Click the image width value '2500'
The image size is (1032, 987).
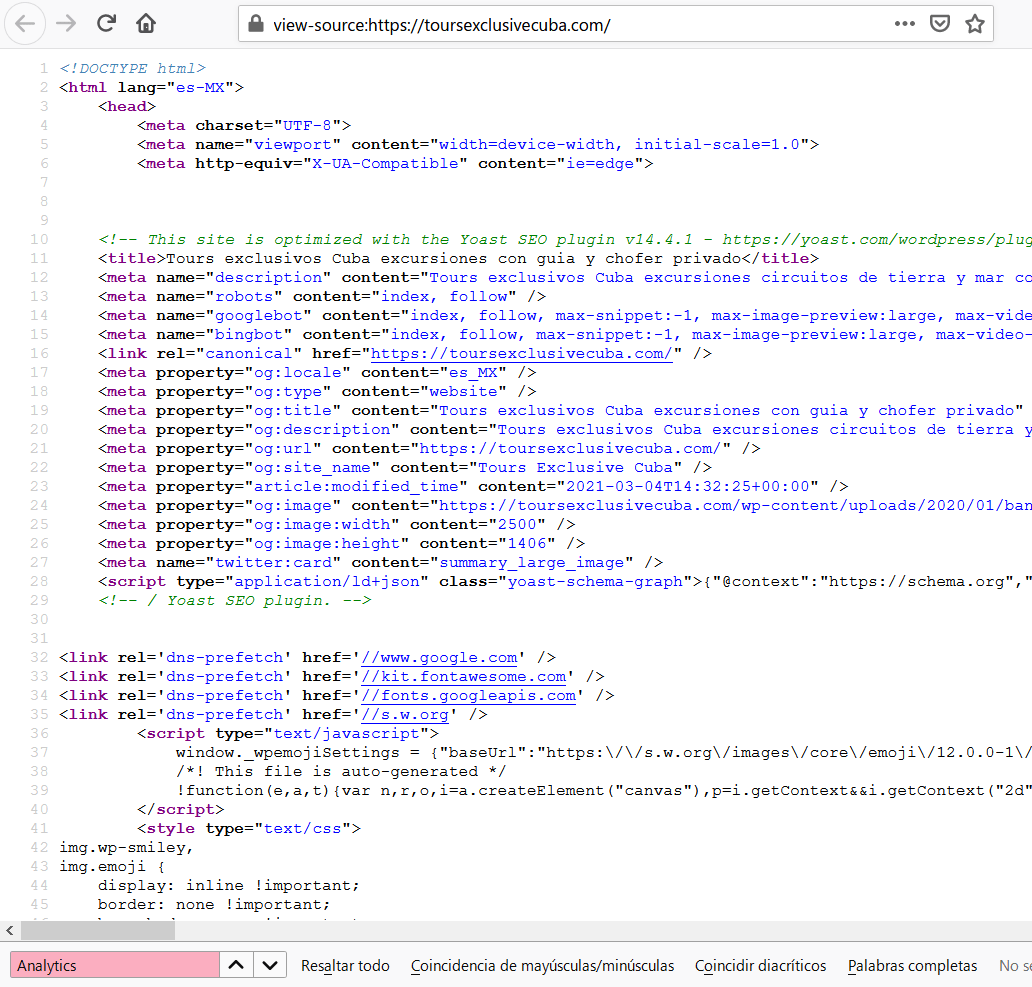pyautogui.click(x=517, y=525)
